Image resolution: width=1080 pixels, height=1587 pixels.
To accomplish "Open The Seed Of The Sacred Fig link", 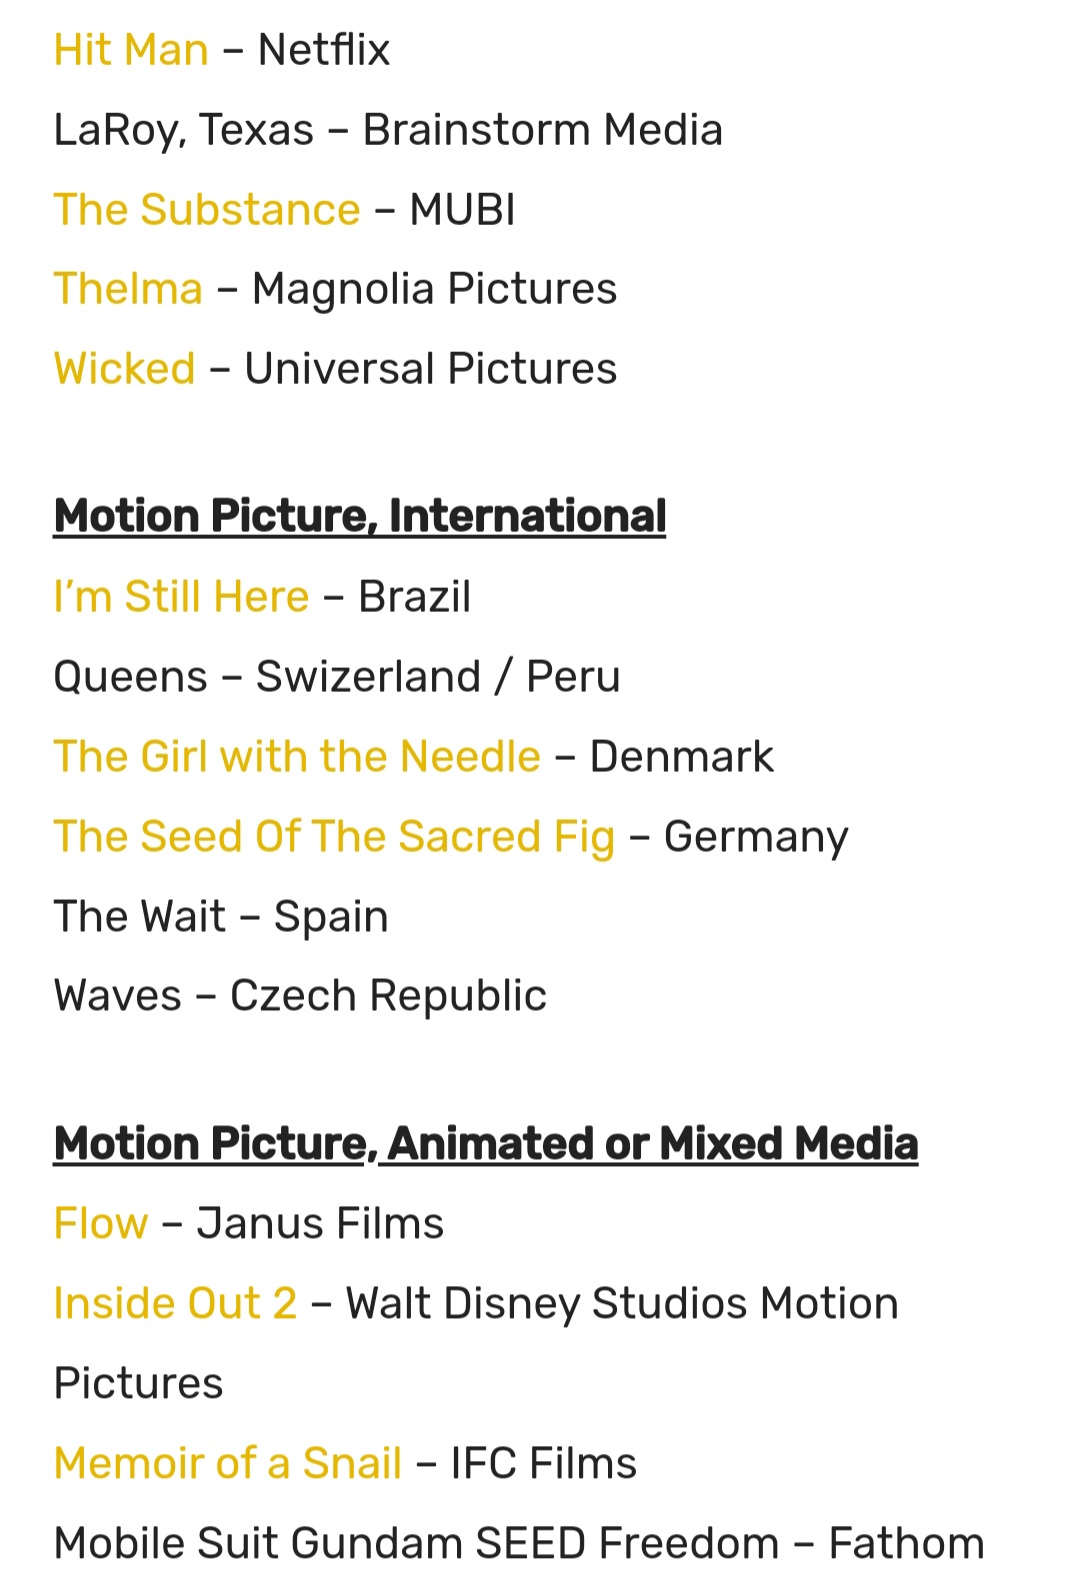I will pos(334,837).
